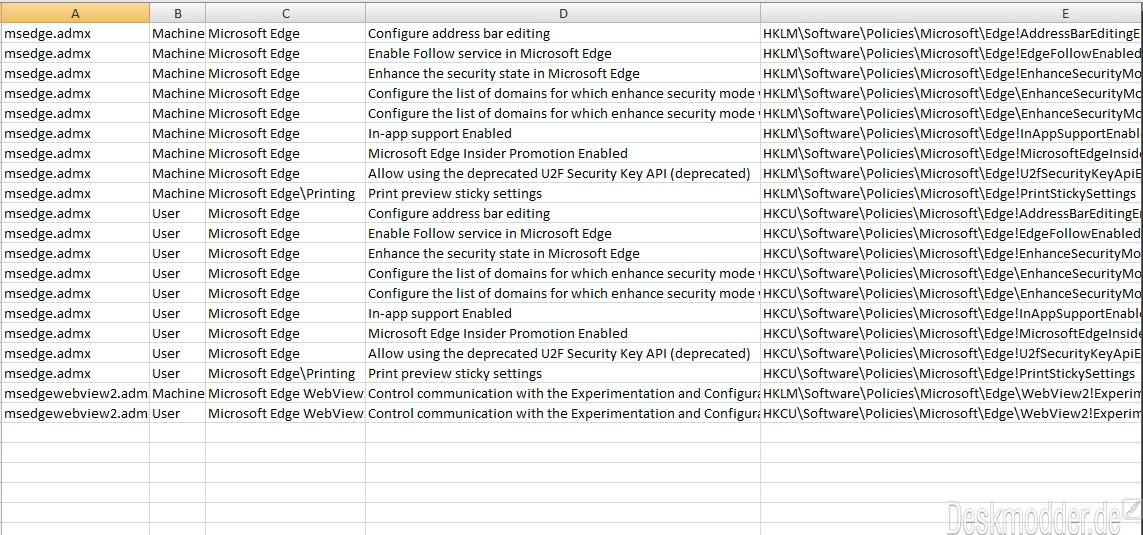Screen dimensions: 1143x535
Task: Click 'Allow using the deprecated U2F' User row cell
Action: pos(563,354)
